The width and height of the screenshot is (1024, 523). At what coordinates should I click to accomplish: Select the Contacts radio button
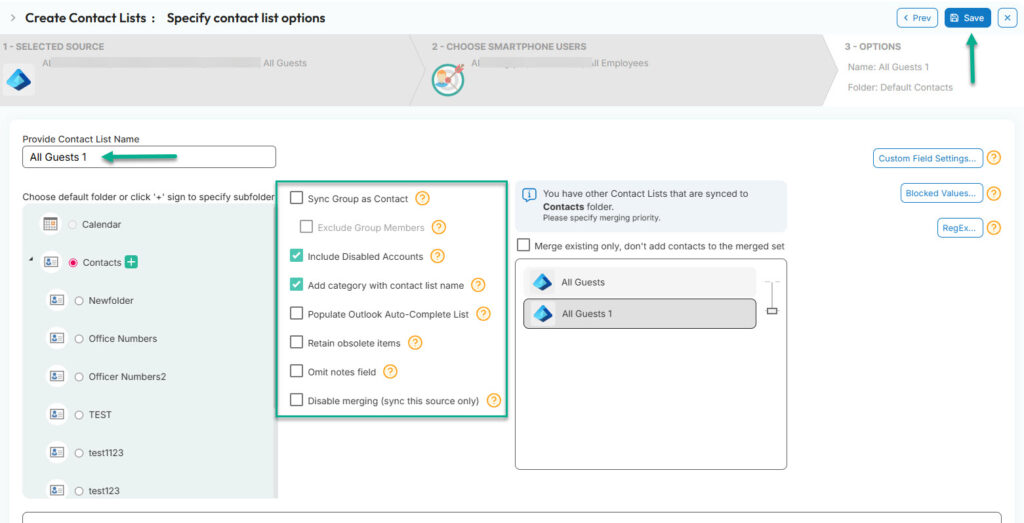click(73, 262)
